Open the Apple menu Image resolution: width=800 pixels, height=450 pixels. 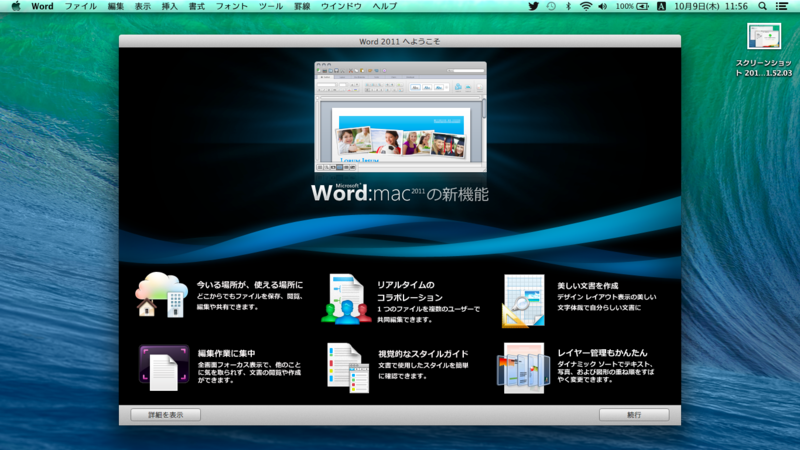(x=16, y=6)
